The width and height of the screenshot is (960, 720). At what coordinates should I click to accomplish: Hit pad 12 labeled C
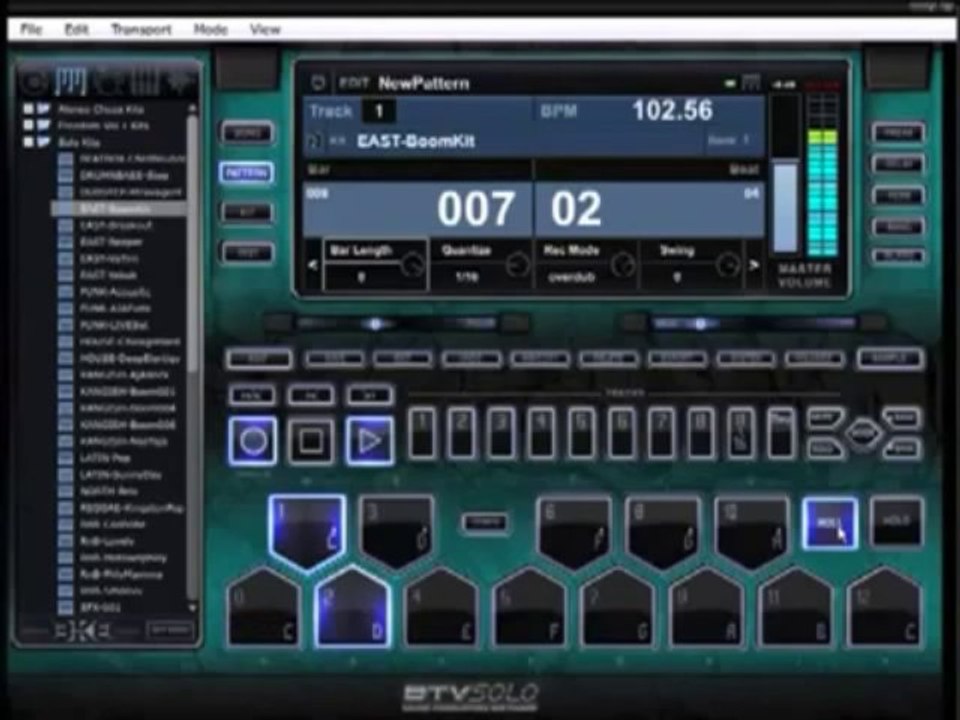click(x=884, y=607)
